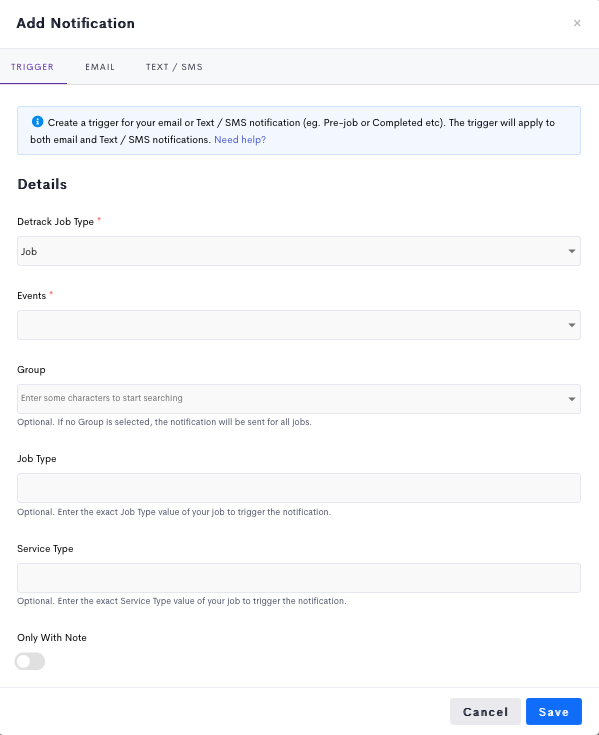
Task: Select the Trigger tab
Action: pyautogui.click(x=33, y=67)
